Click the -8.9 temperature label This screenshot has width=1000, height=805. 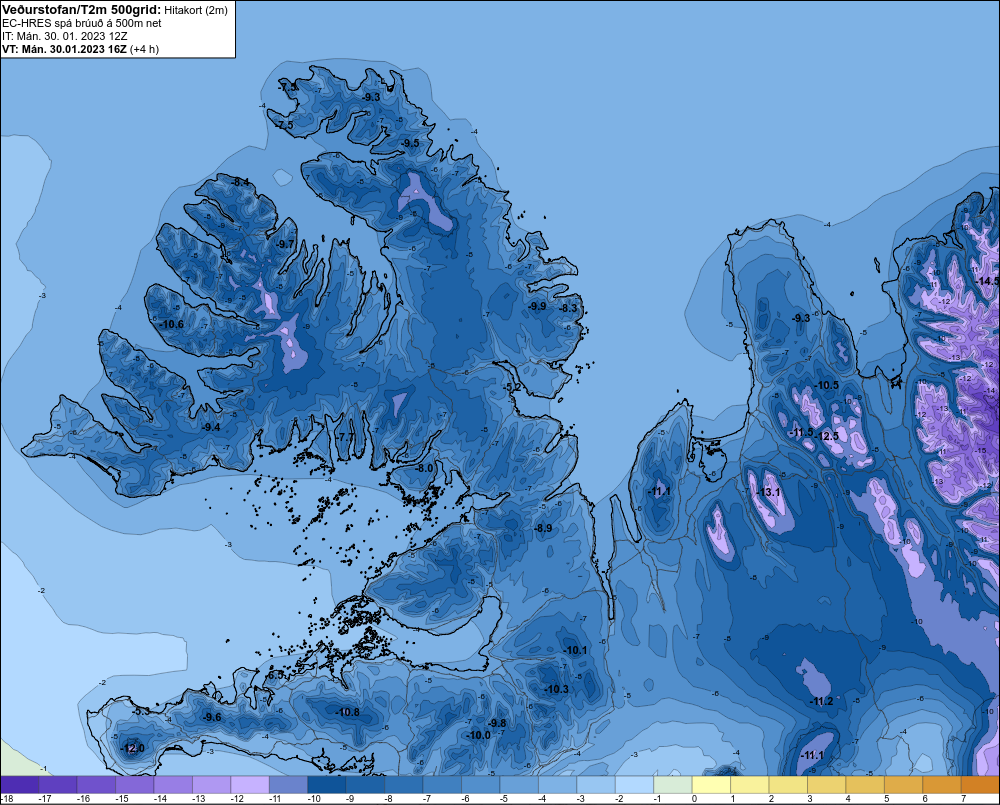[x=543, y=528]
